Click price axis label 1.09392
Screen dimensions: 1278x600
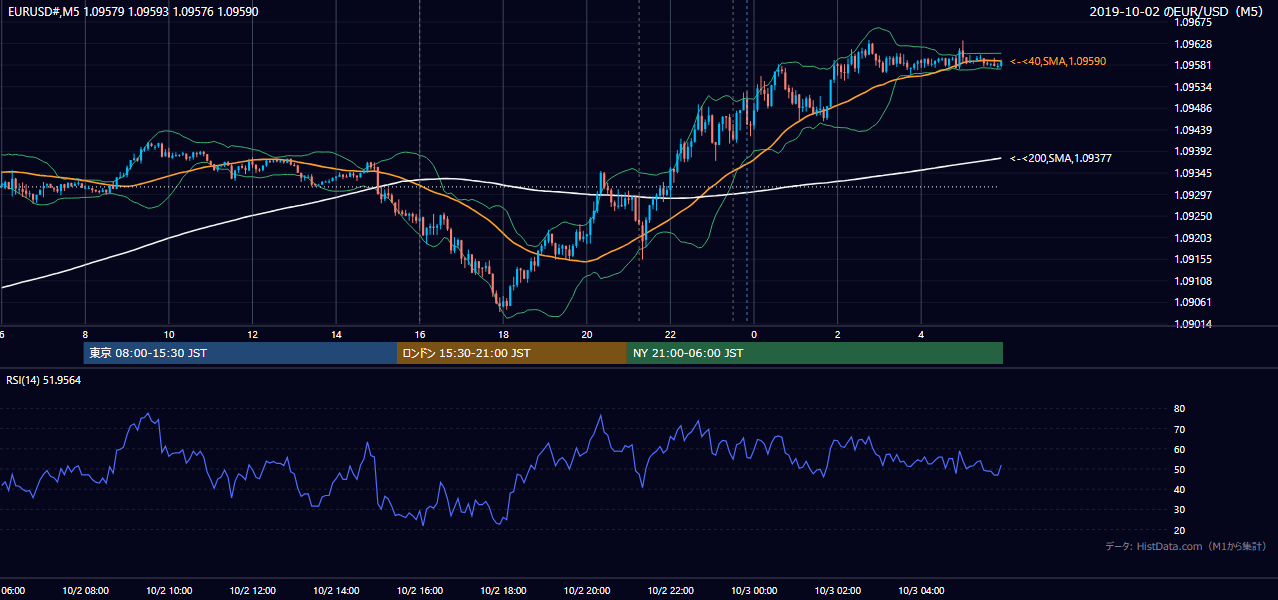pos(1191,152)
